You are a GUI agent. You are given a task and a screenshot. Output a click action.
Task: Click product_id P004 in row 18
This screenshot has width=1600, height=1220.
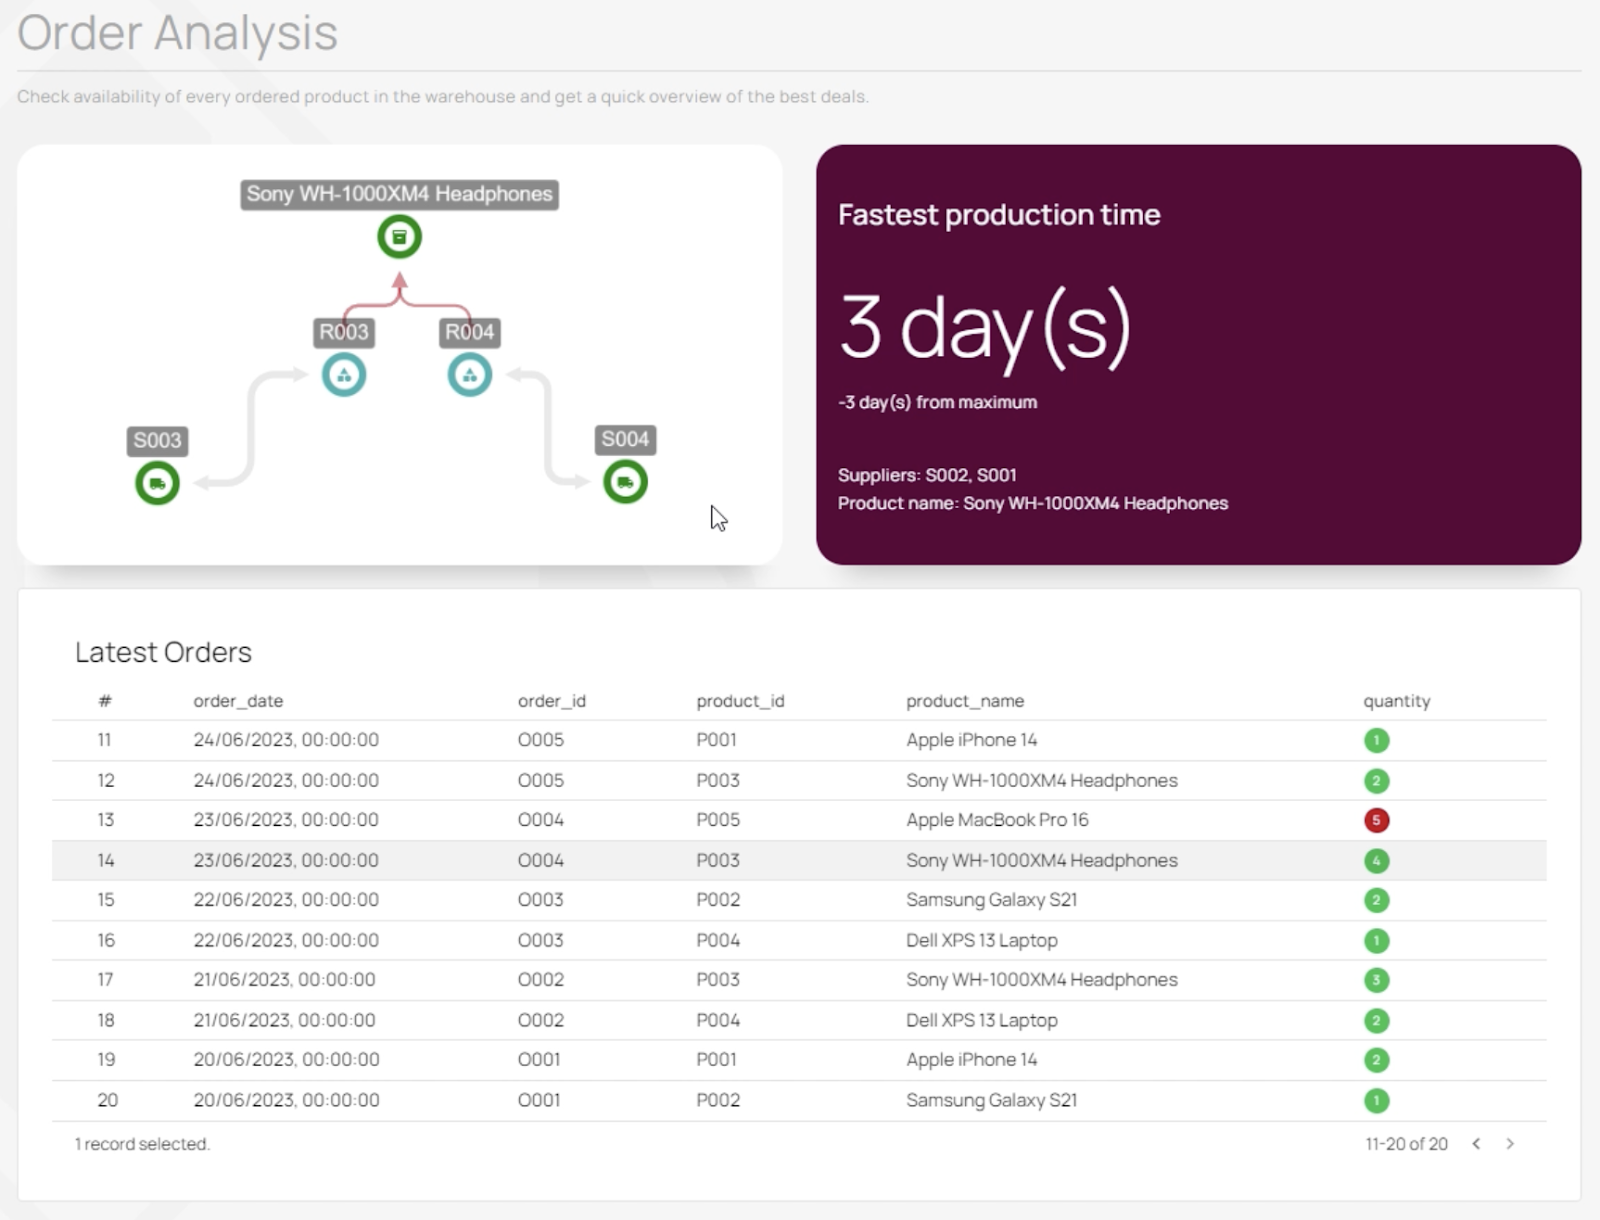pyautogui.click(x=718, y=1020)
